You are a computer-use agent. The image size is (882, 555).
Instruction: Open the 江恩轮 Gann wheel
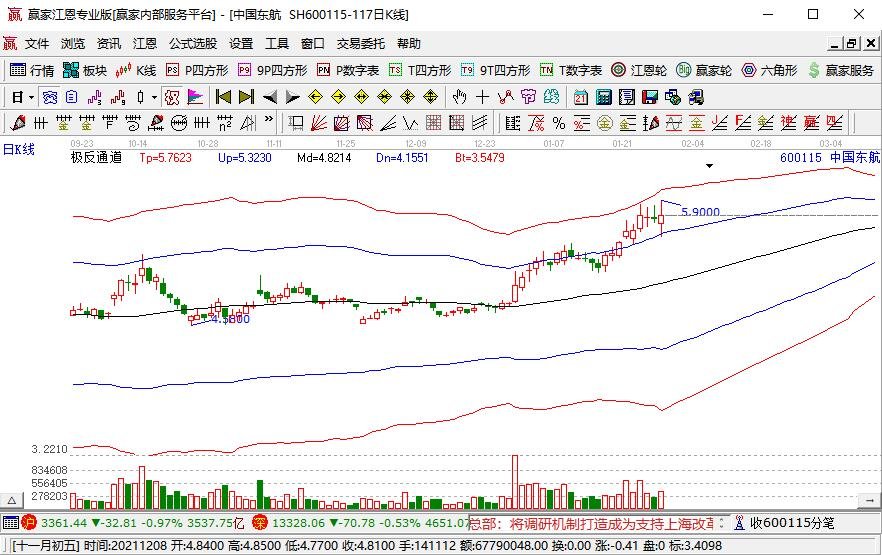638,70
